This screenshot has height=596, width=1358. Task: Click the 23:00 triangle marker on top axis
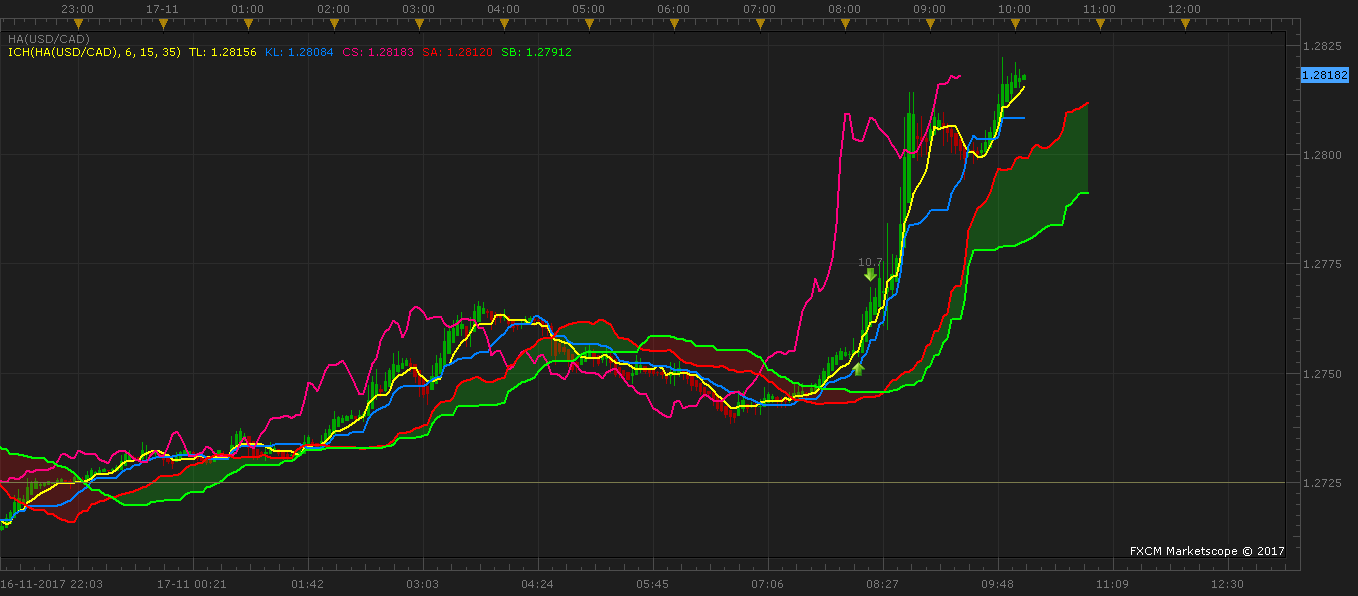tap(78, 23)
